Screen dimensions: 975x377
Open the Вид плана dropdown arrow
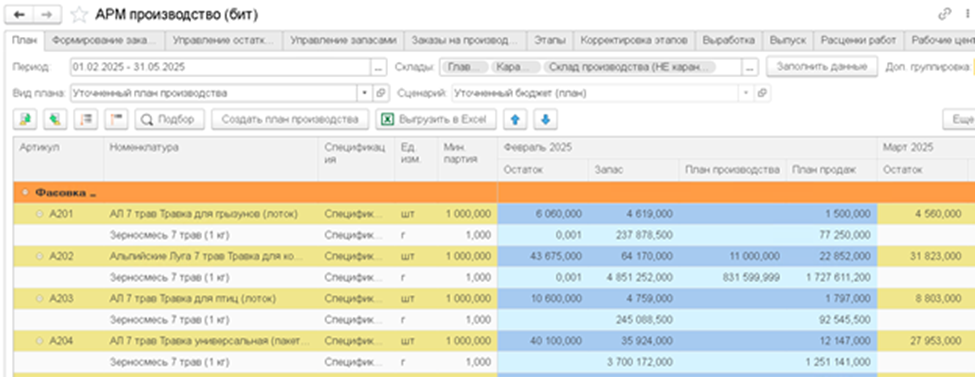(x=365, y=93)
